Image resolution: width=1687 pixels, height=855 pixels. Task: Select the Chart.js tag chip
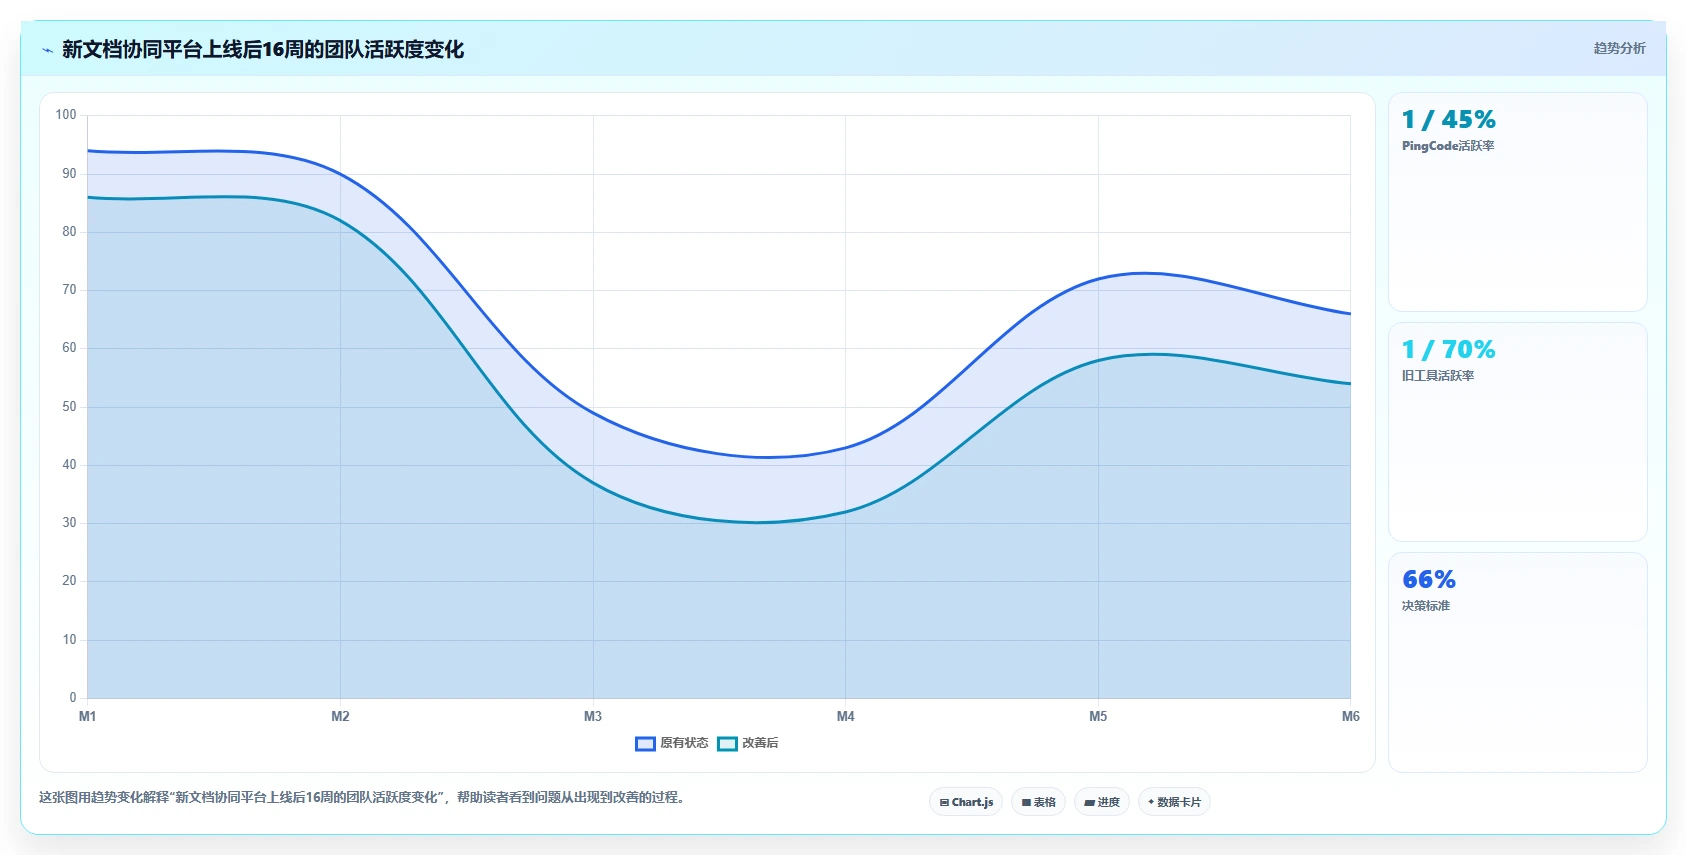pyautogui.click(x=966, y=802)
